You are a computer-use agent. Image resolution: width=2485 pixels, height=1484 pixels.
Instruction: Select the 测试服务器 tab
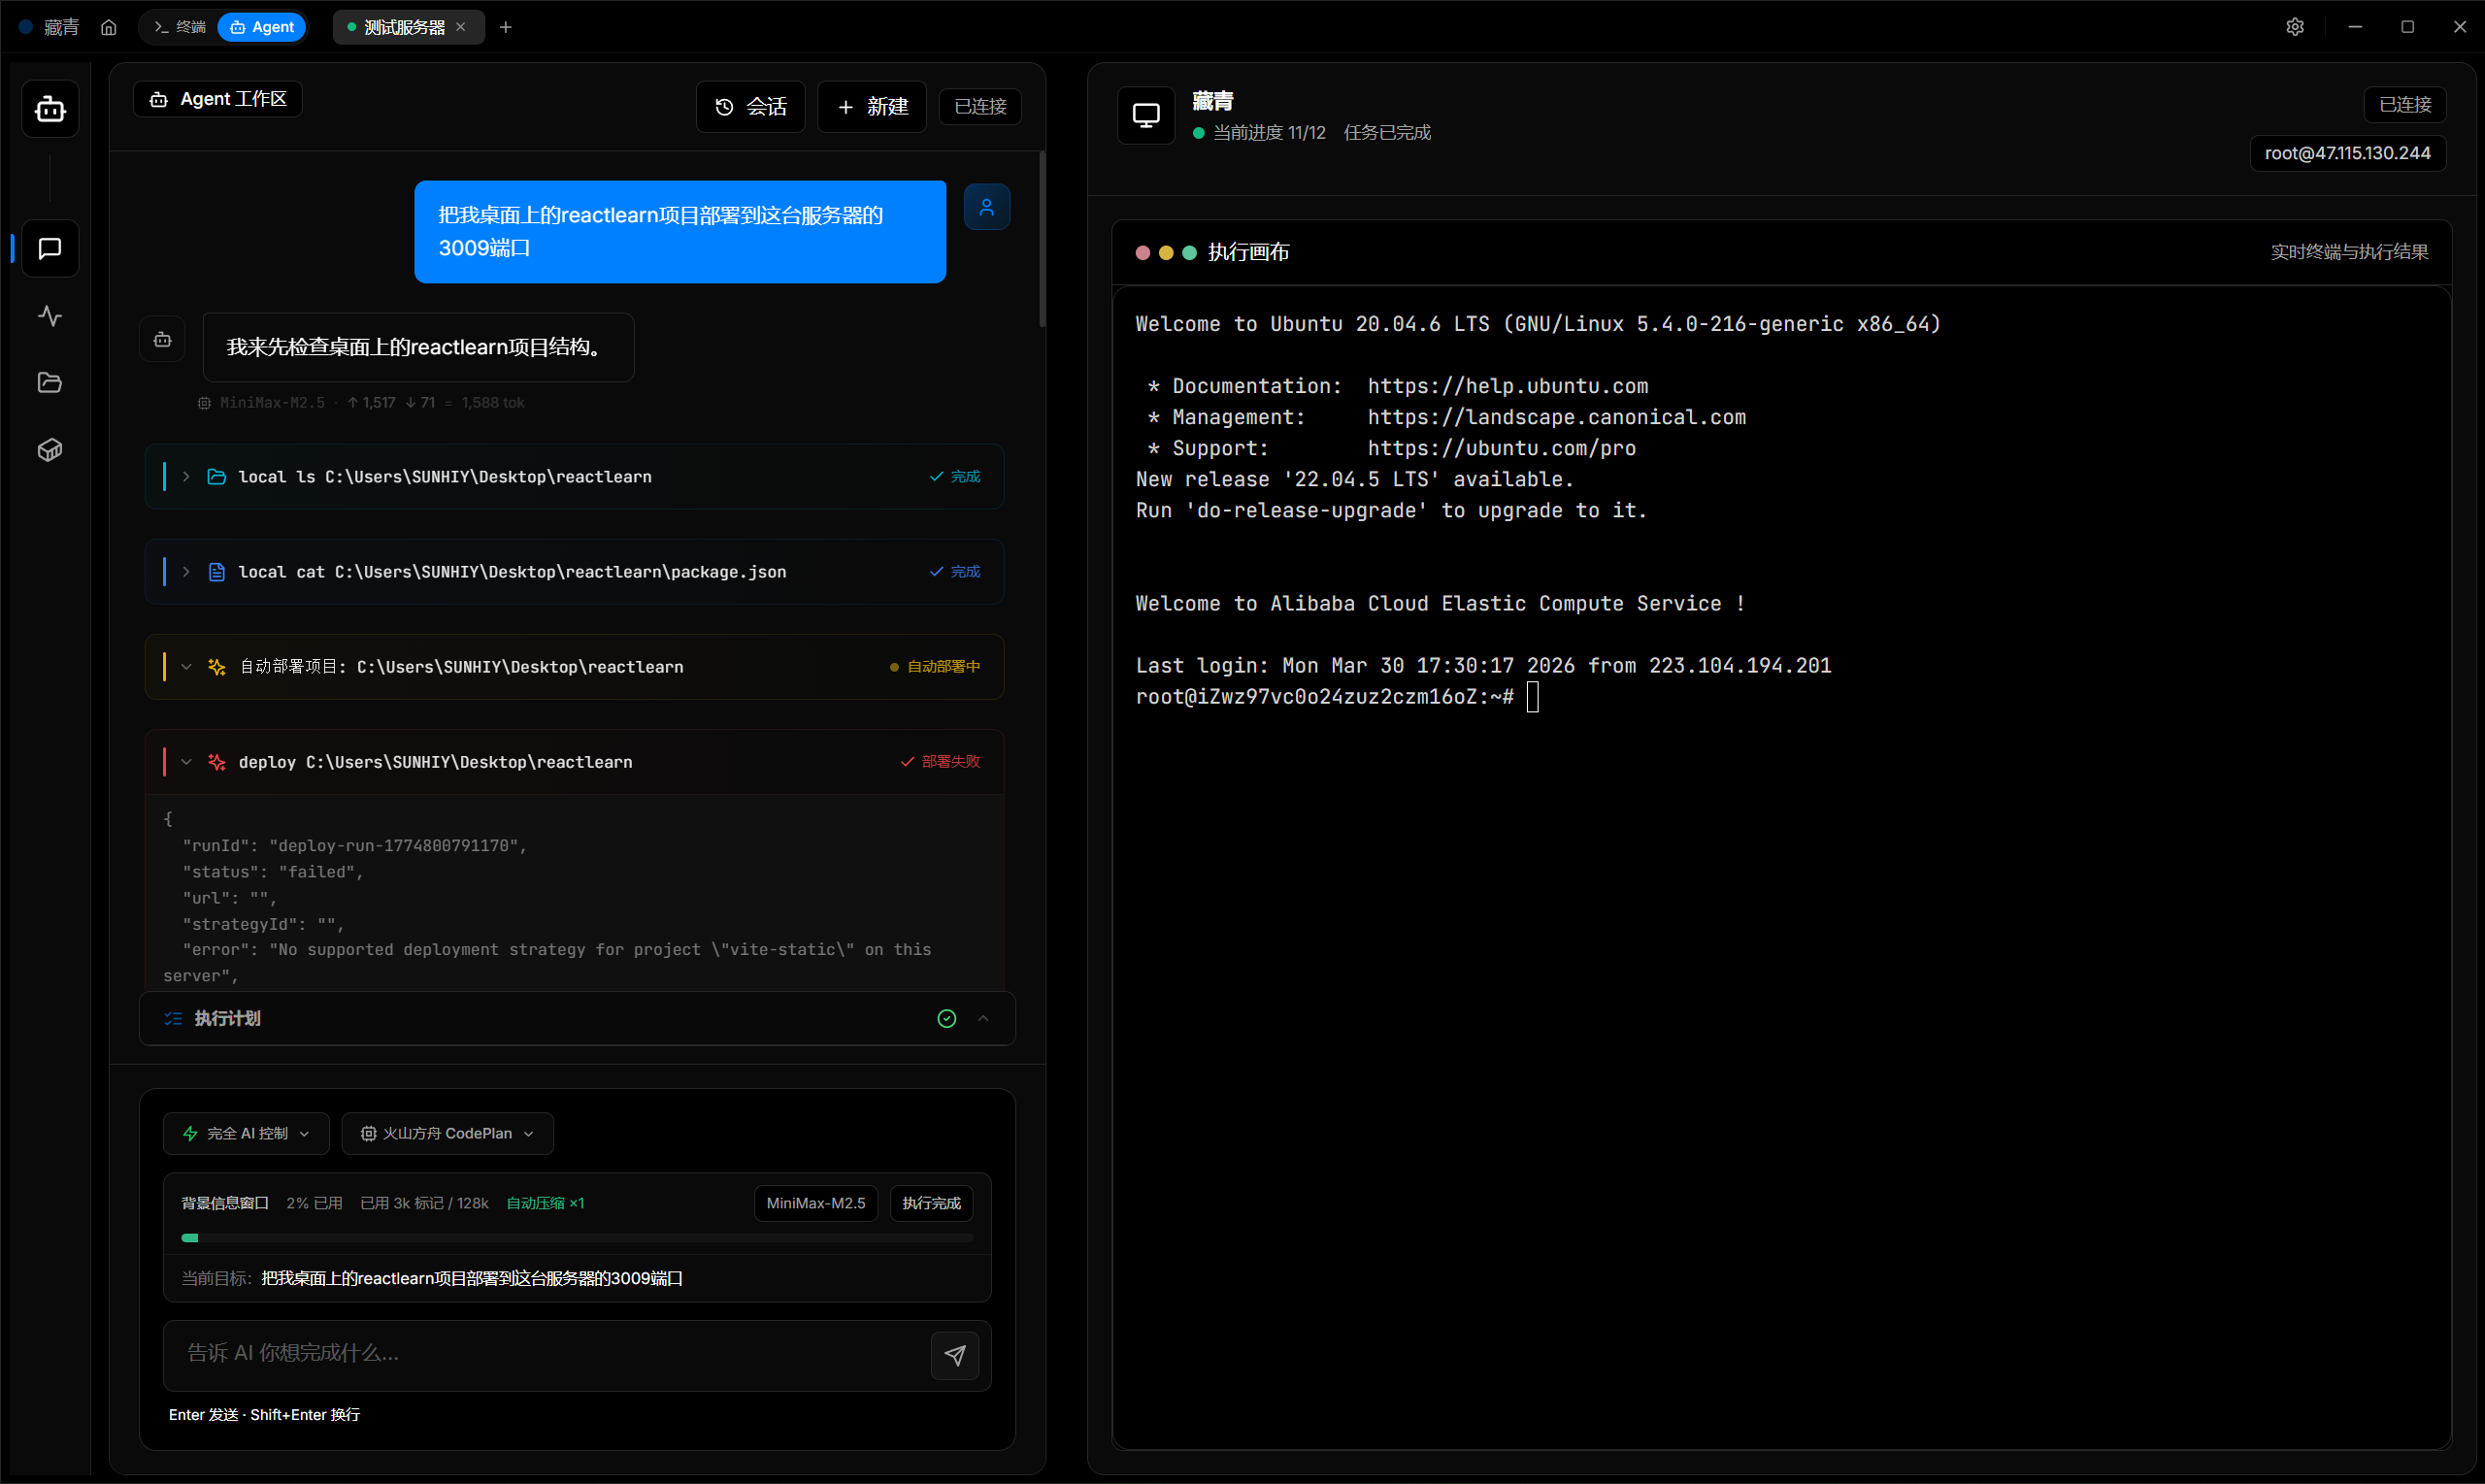pyautogui.click(x=398, y=27)
